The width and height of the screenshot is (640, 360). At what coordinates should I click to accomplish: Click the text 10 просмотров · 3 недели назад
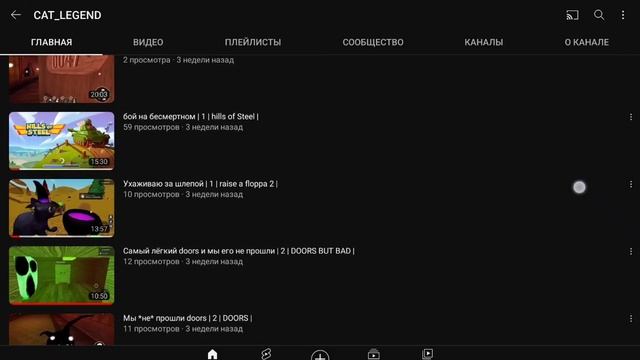click(x=183, y=195)
